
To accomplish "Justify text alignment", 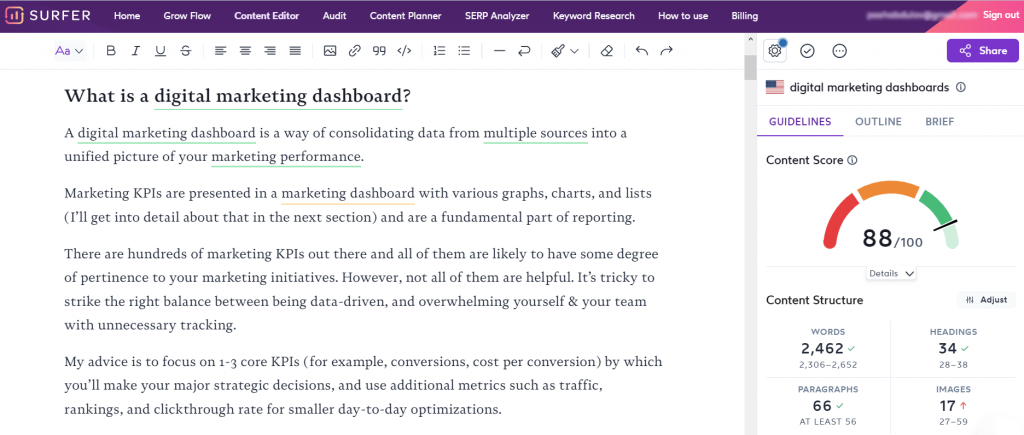I will click(x=295, y=51).
